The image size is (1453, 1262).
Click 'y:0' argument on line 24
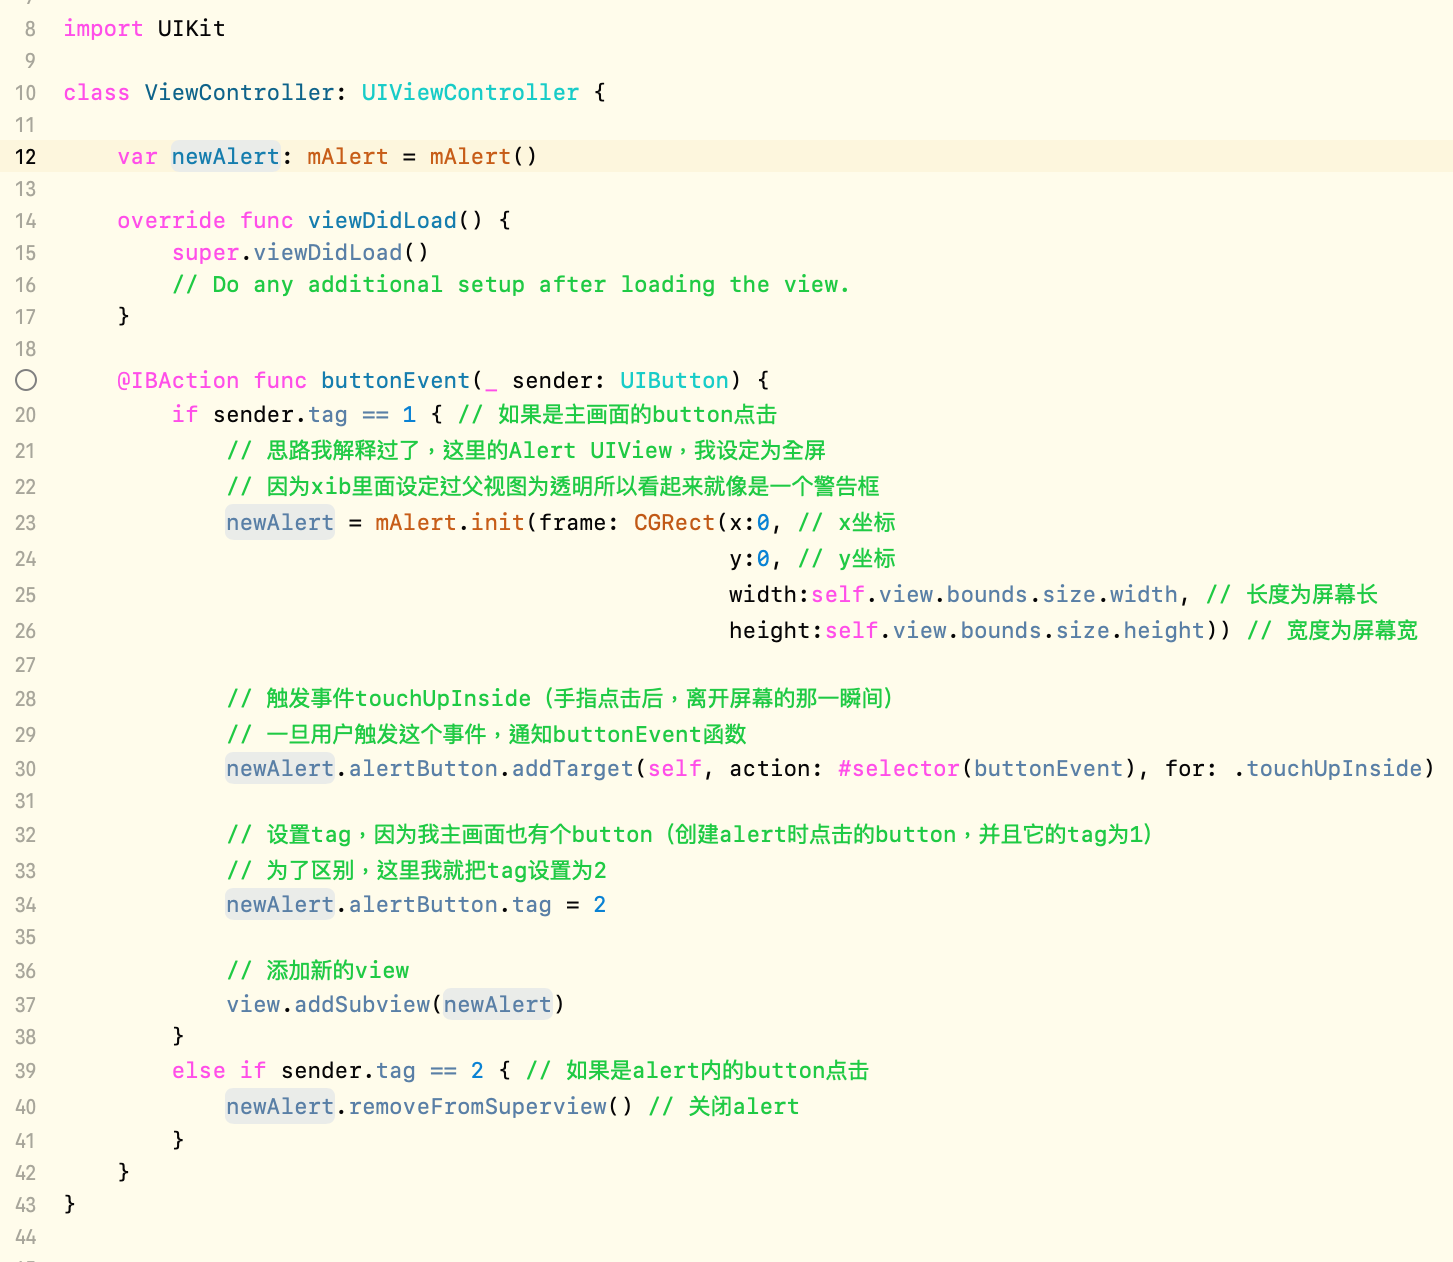(749, 559)
